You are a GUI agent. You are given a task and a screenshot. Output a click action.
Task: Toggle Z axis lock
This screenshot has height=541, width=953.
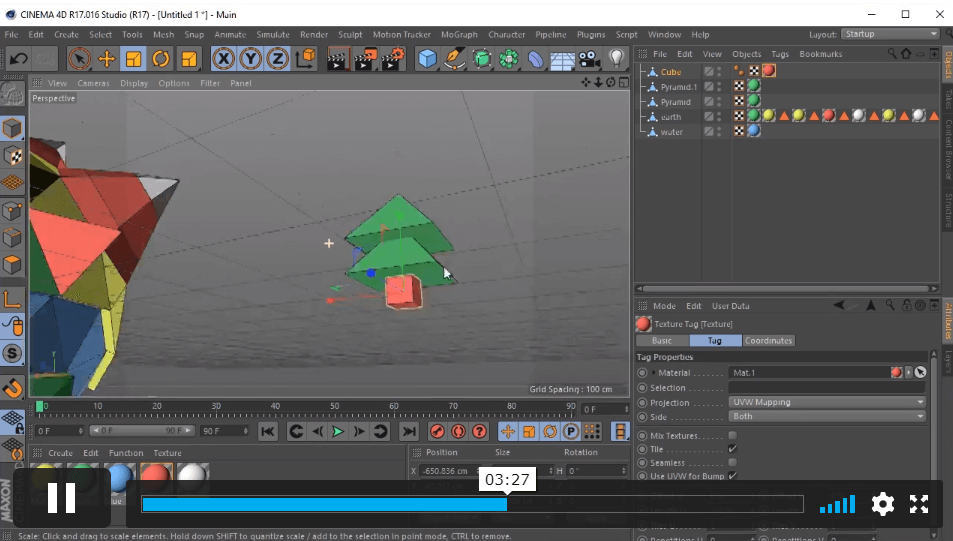(277, 59)
